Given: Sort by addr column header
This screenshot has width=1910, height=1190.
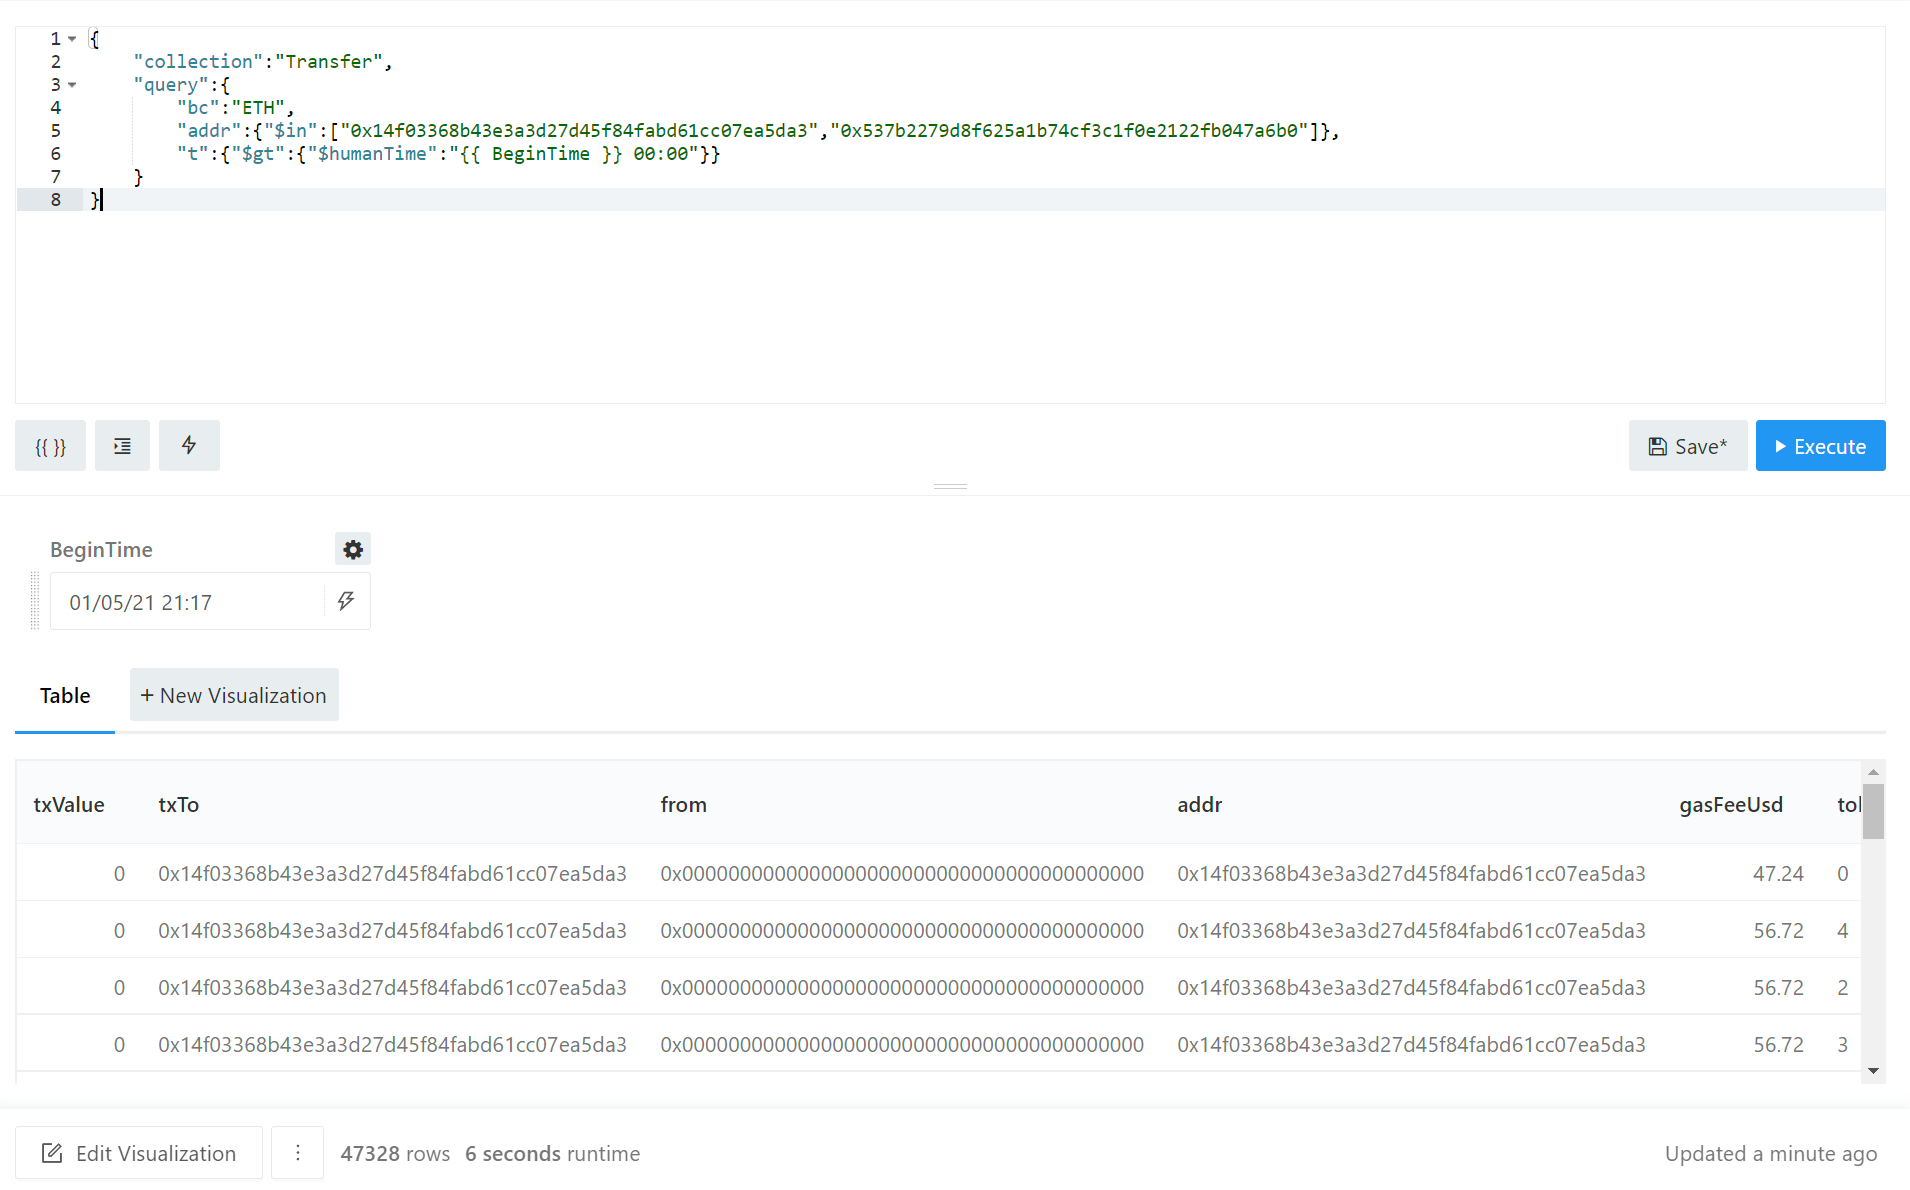Looking at the screenshot, I should [1199, 805].
